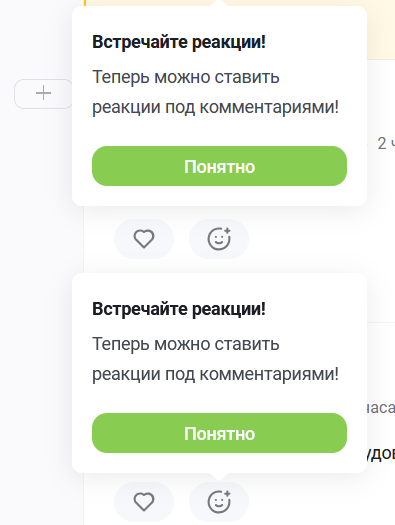Like the upper comment with the heart icon

tap(144, 239)
